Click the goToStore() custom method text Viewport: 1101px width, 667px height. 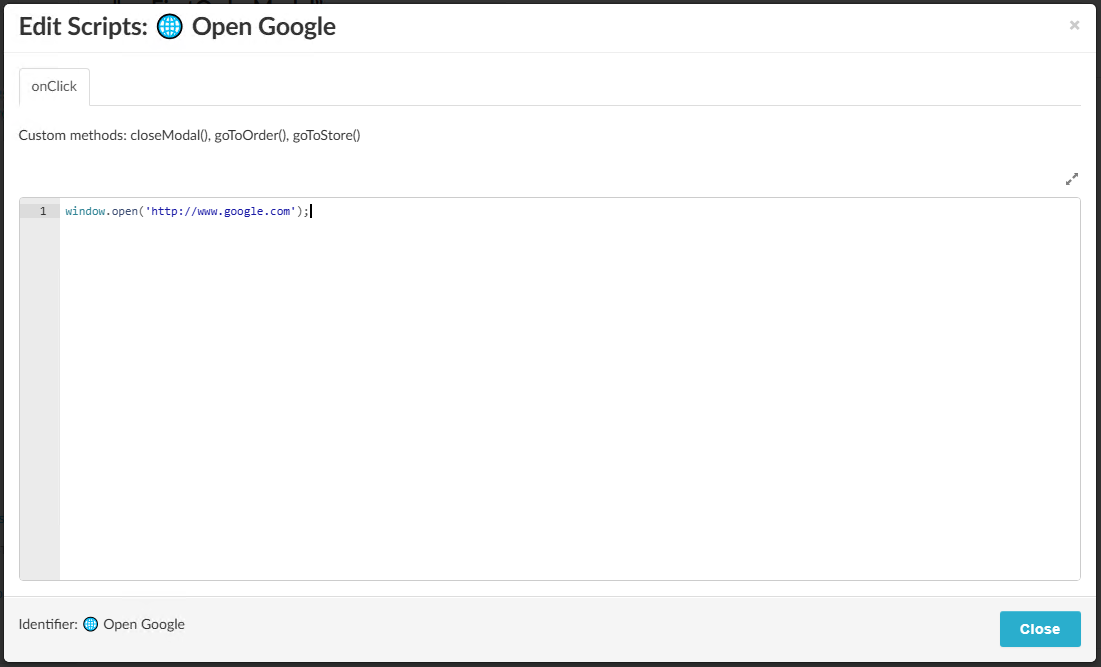coord(328,134)
